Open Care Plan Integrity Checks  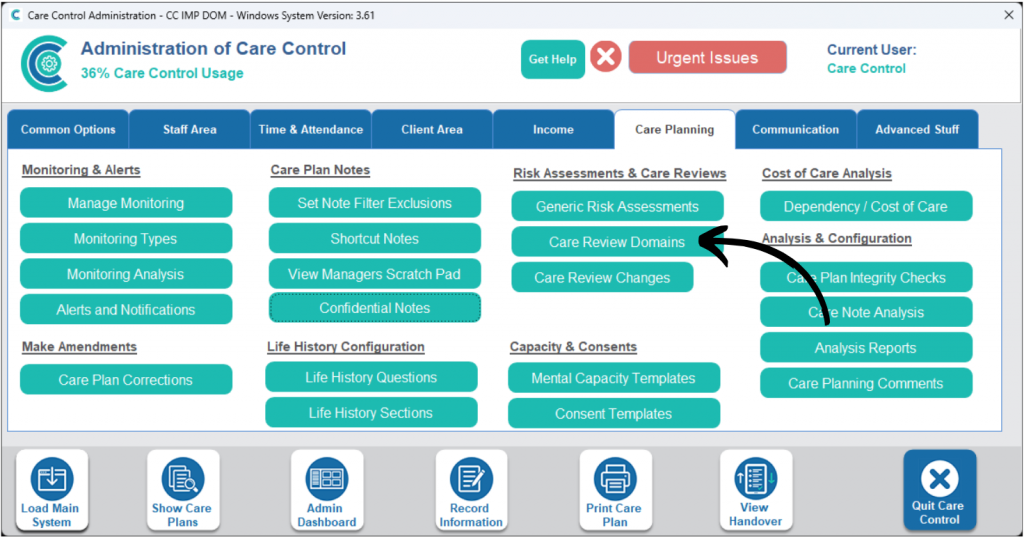tap(866, 277)
